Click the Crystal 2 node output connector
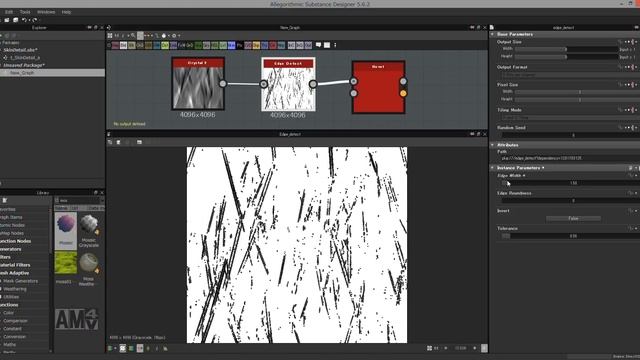The height and width of the screenshot is (360, 640). coord(222,84)
